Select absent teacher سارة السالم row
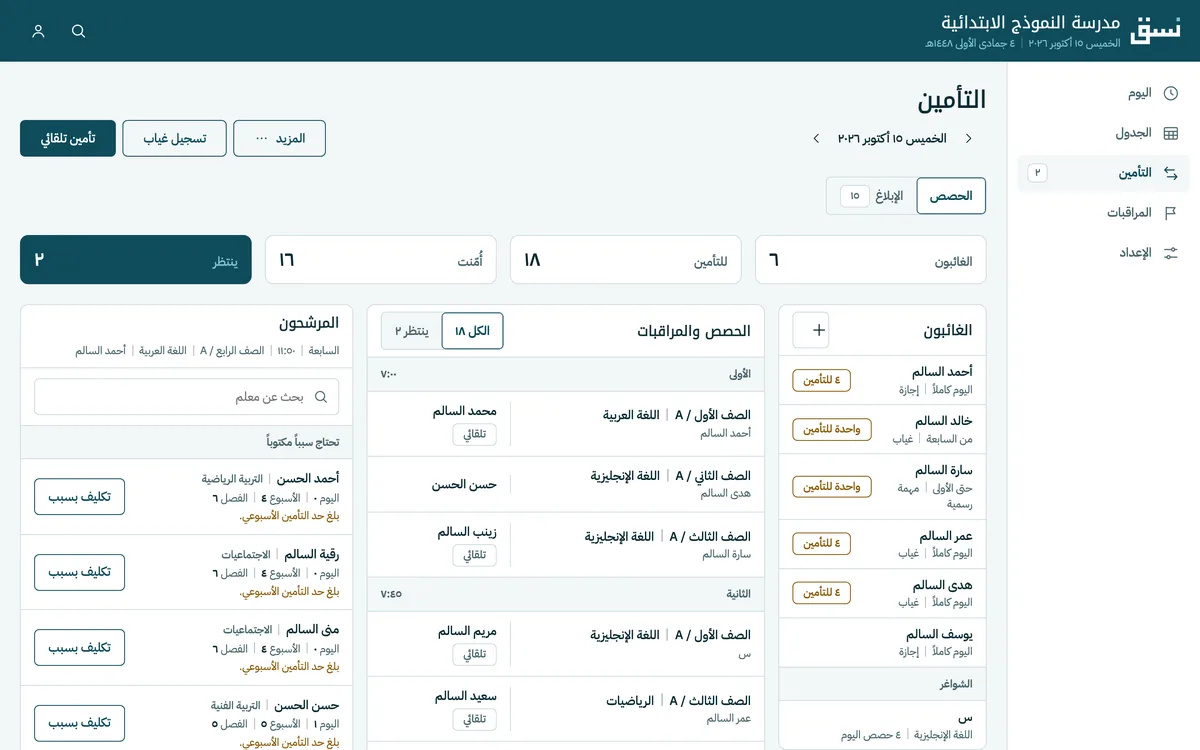The height and width of the screenshot is (750, 1200). (882, 487)
